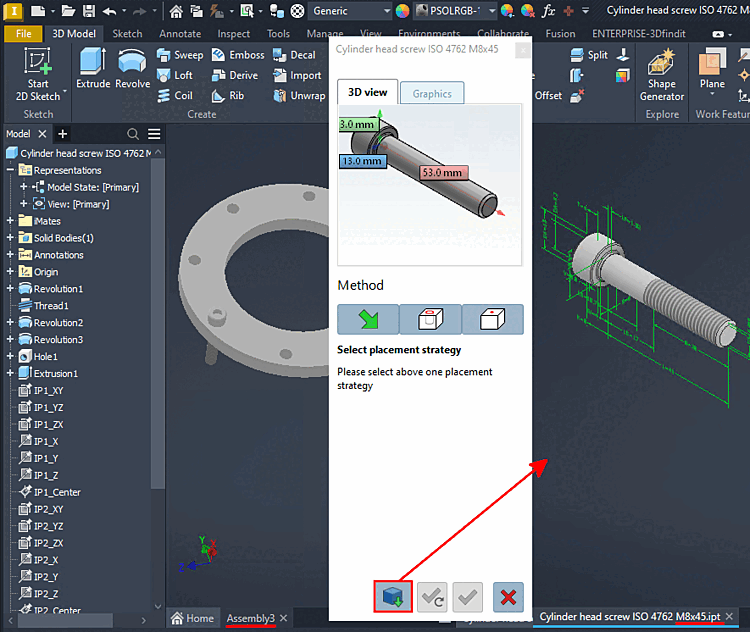Expand the Solid Bodies(1) node
The width and height of the screenshot is (750, 632).
10,238
